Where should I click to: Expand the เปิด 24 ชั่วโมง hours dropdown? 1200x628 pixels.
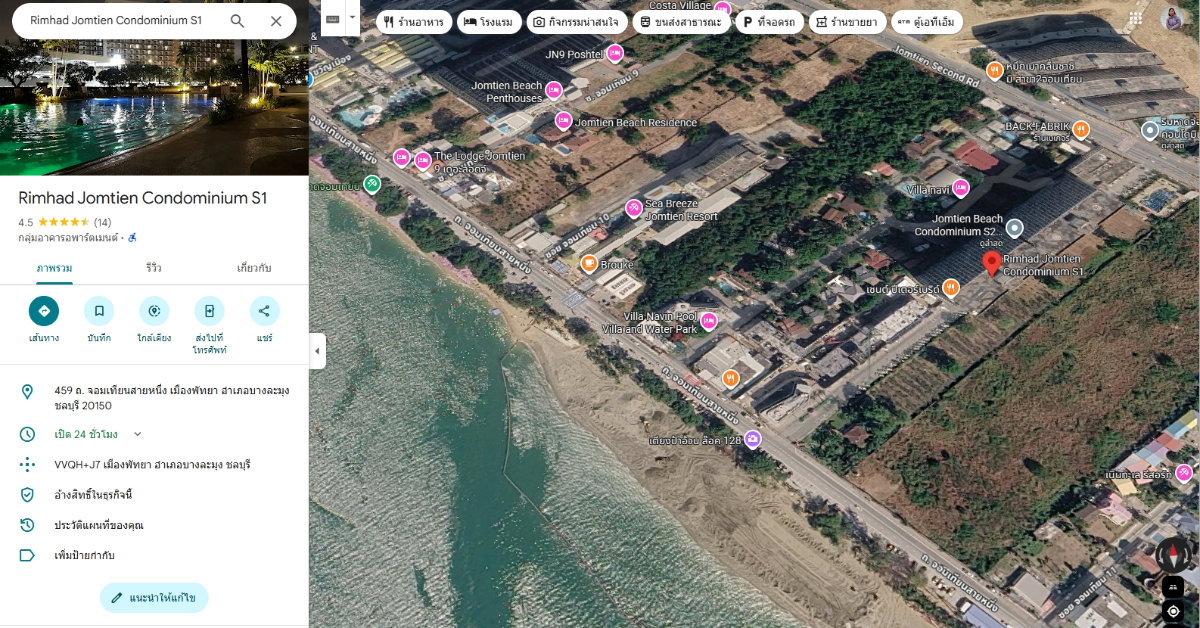(x=138, y=434)
